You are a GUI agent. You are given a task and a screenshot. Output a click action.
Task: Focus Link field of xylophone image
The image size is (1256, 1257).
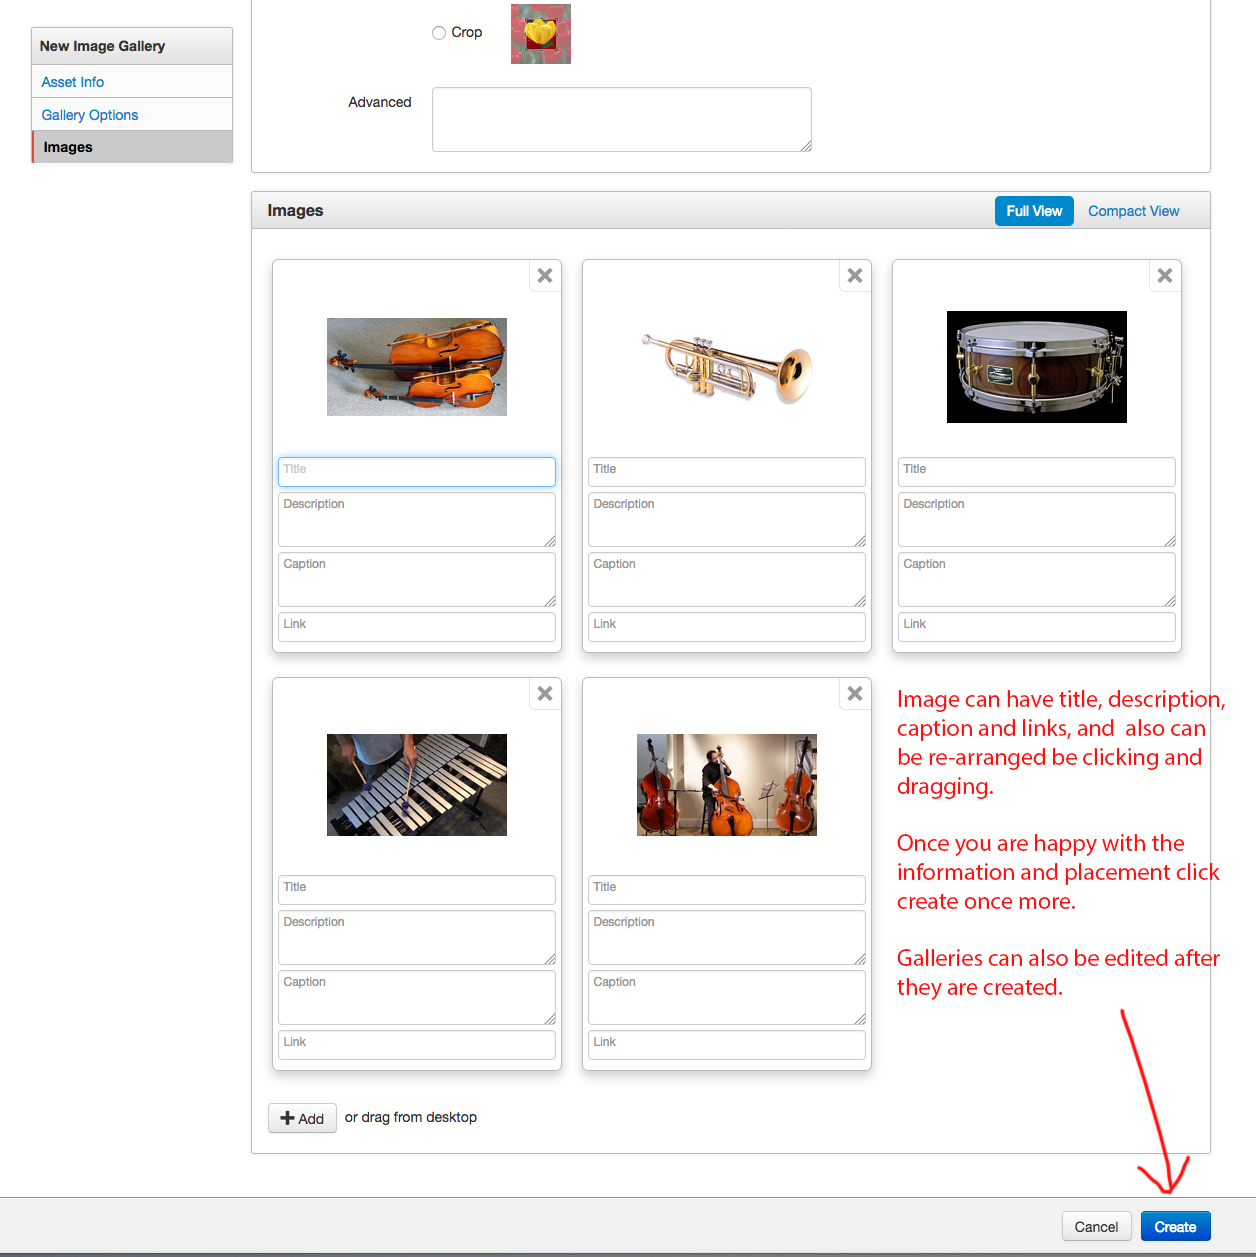pos(417,1045)
